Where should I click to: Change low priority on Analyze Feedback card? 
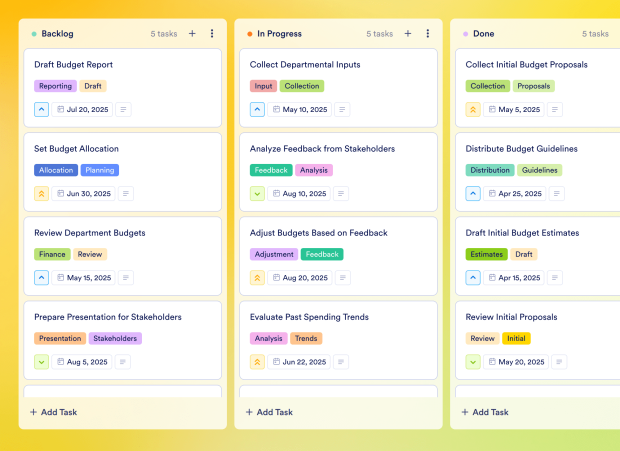point(257,194)
